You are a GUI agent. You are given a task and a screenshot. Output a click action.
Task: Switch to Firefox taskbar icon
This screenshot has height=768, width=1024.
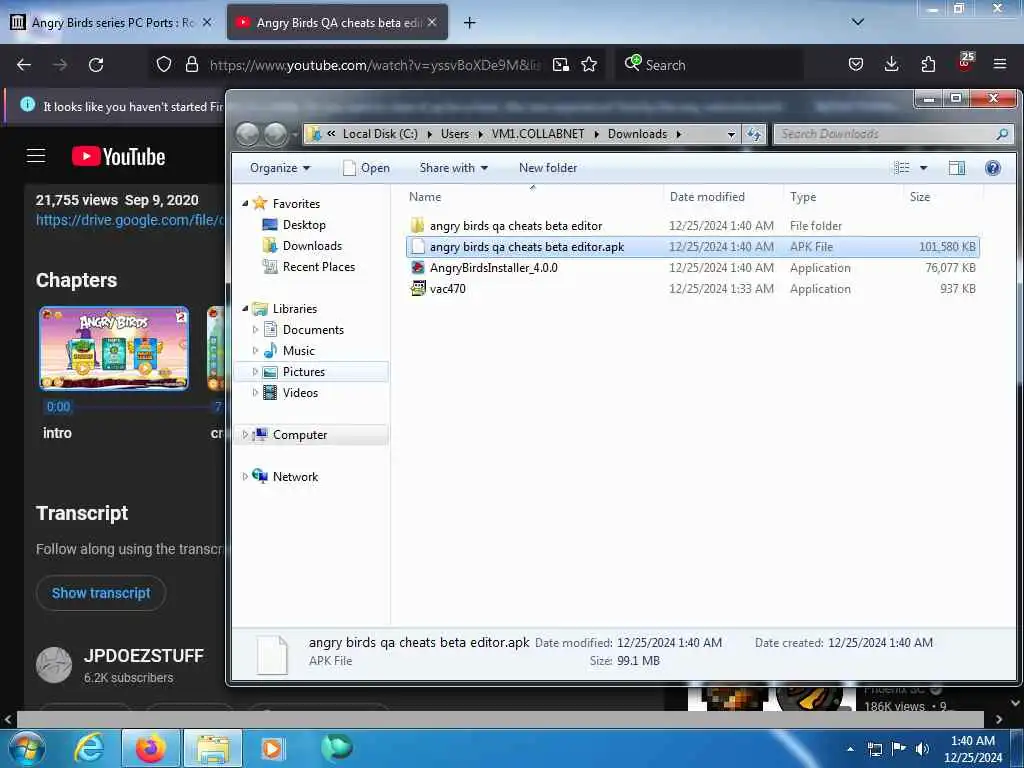pyautogui.click(x=151, y=748)
